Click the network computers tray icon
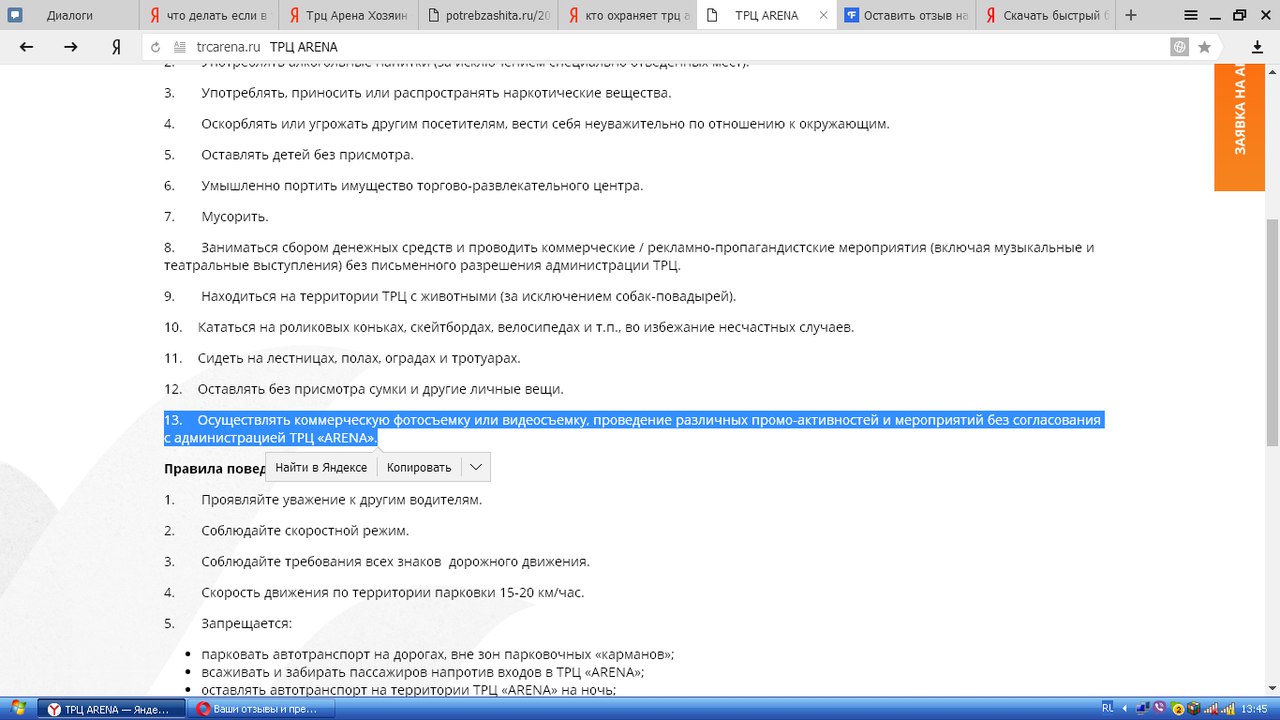Image resolution: width=1280 pixels, height=720 pixels. tap(1143, 708)
